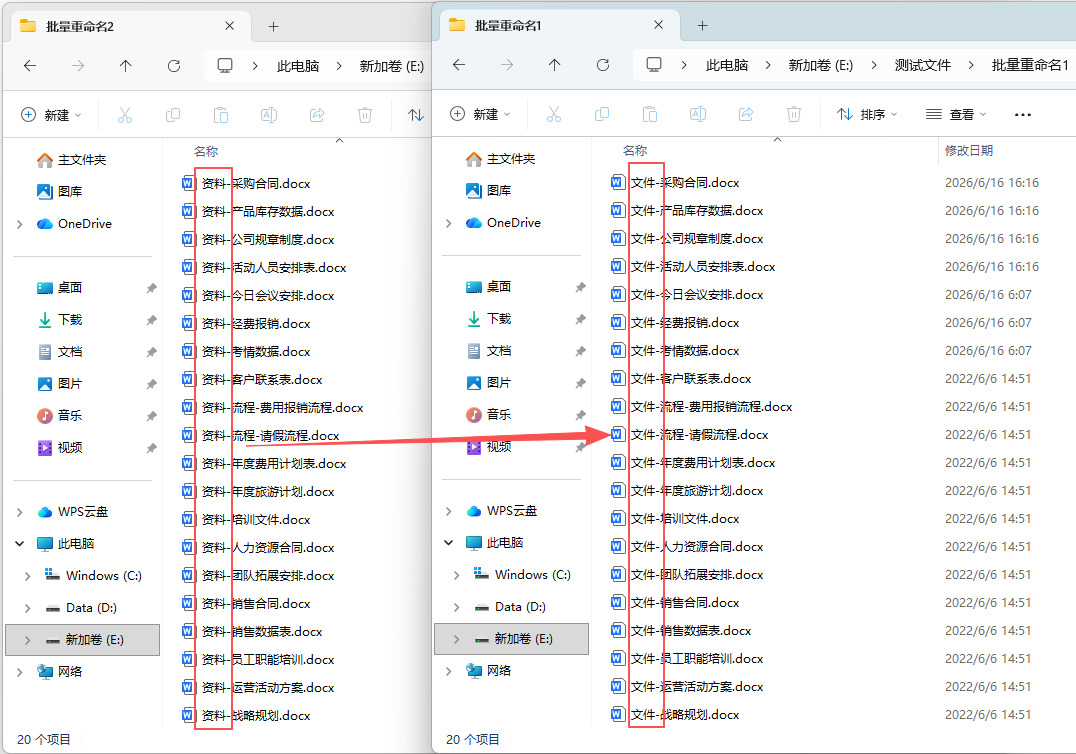1076x754 pixels.
Task: Click the Delete trash icon in right window
Action: click(x=794, y=115)
